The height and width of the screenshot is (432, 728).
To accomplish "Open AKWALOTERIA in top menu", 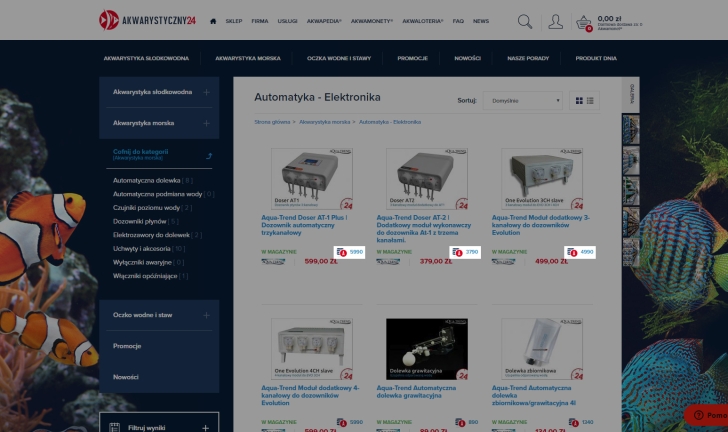I will [423, 21].
